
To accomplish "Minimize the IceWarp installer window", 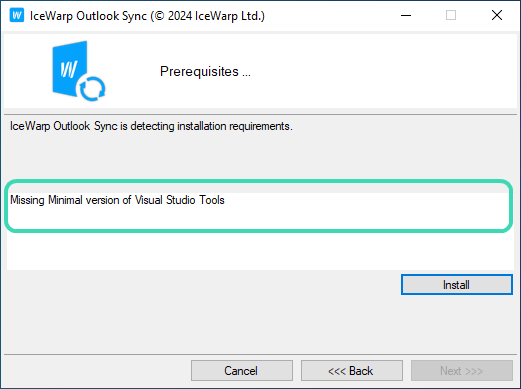I will [x=406, y=15].
